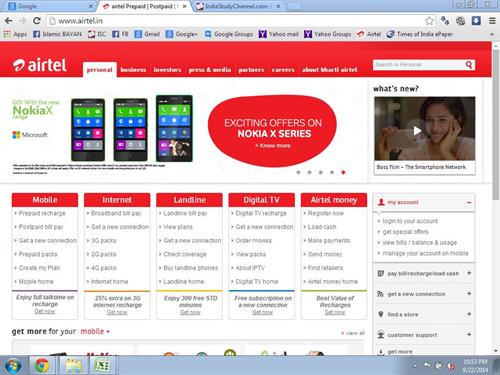Open the 4G packs link

(104, 268)
